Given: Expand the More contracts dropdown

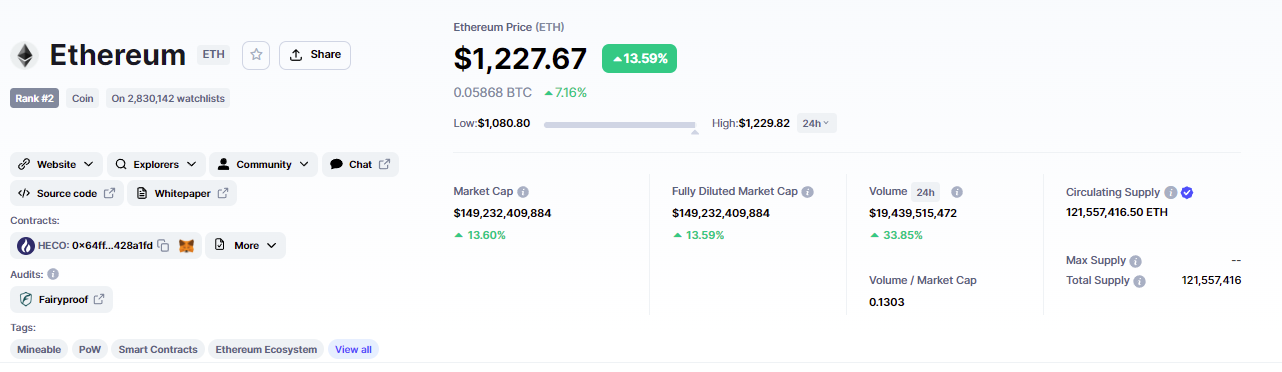Looking at the screenshot, I should click(246, 245).
